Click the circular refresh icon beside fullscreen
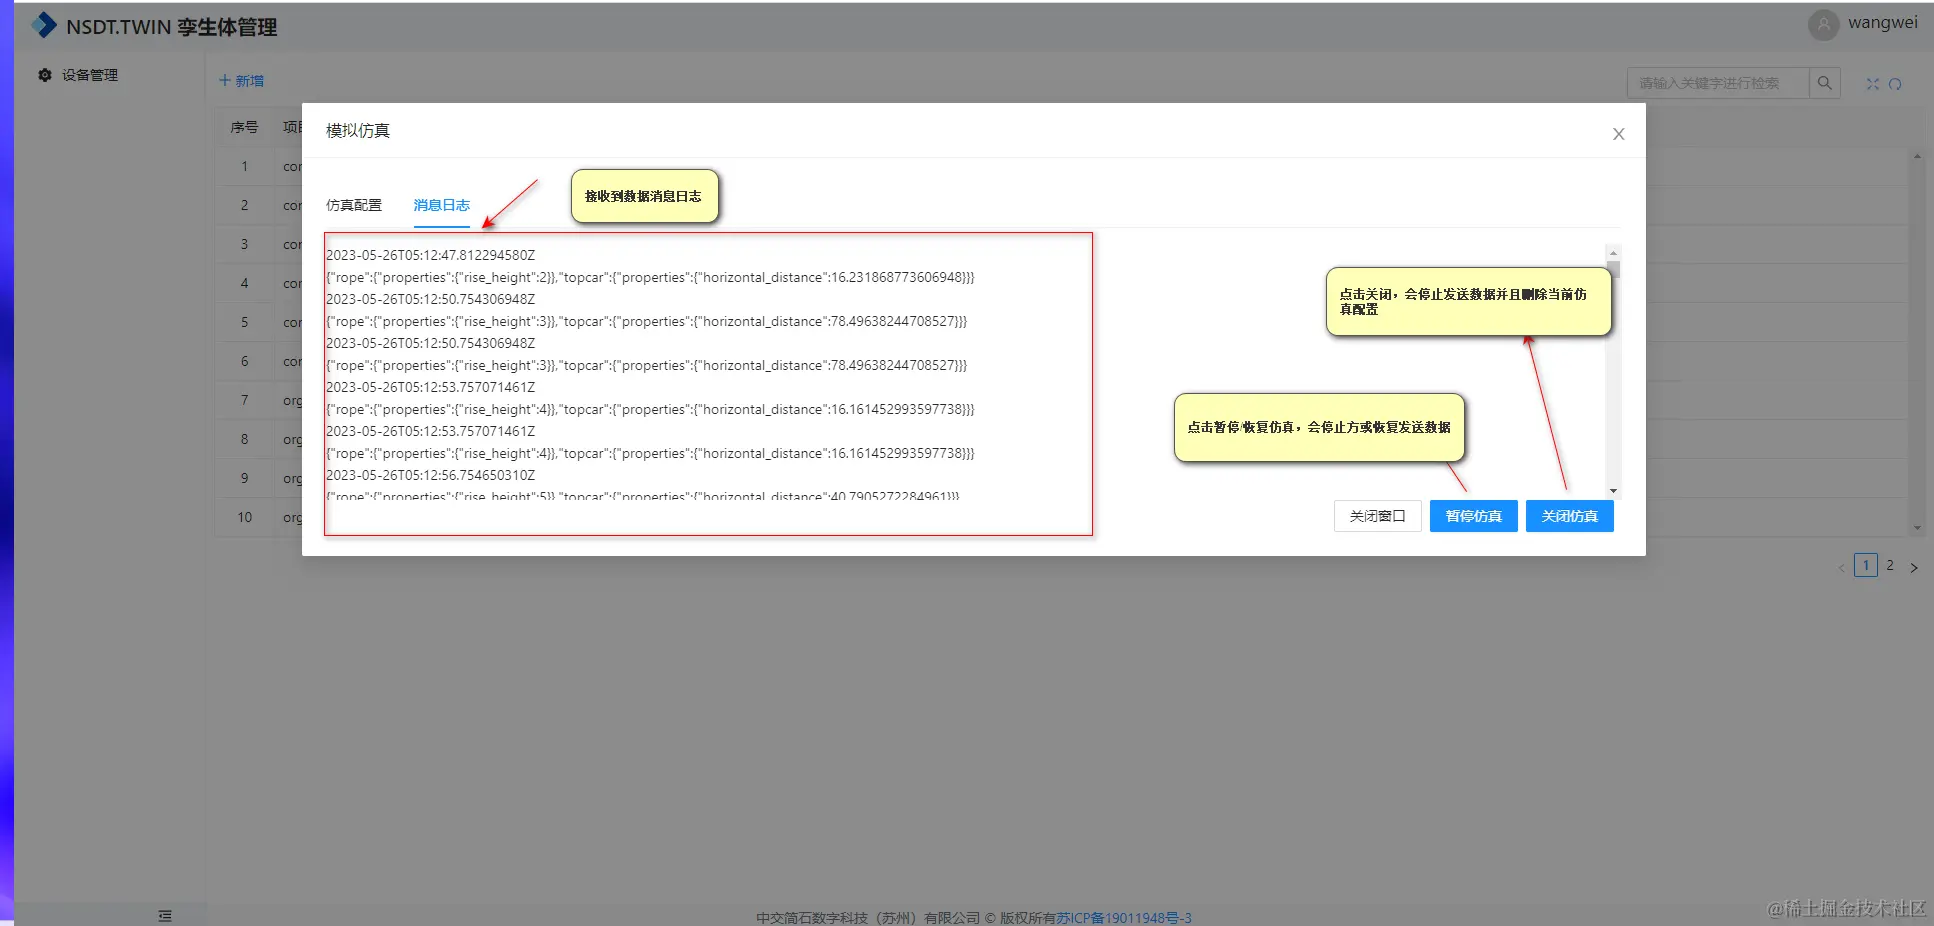 1895,84
